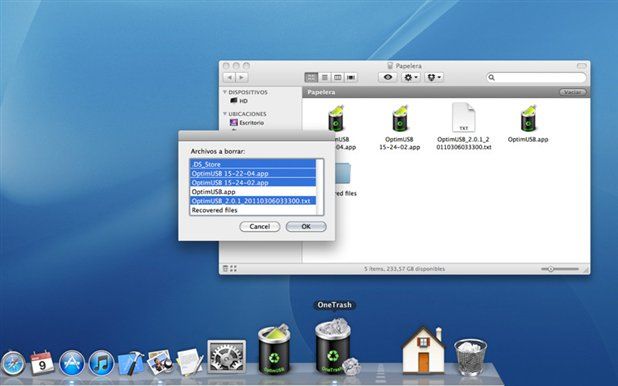
Task: Open the Preview app in Dock
Action: coord(160,362)
